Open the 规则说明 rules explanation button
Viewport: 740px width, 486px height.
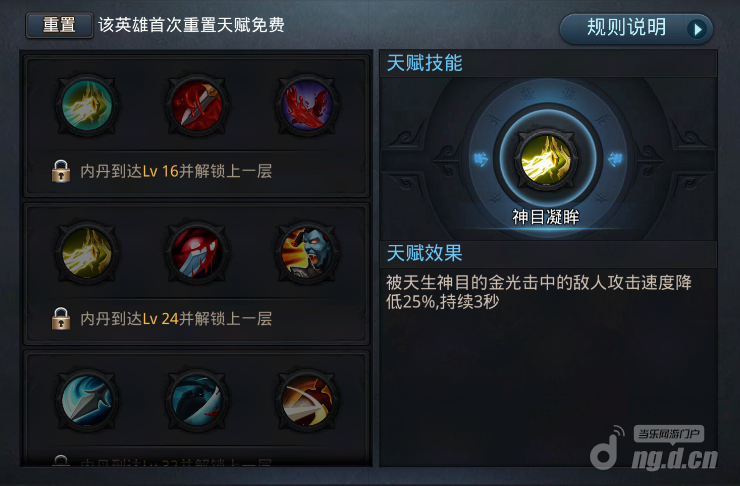coord(636,28)
